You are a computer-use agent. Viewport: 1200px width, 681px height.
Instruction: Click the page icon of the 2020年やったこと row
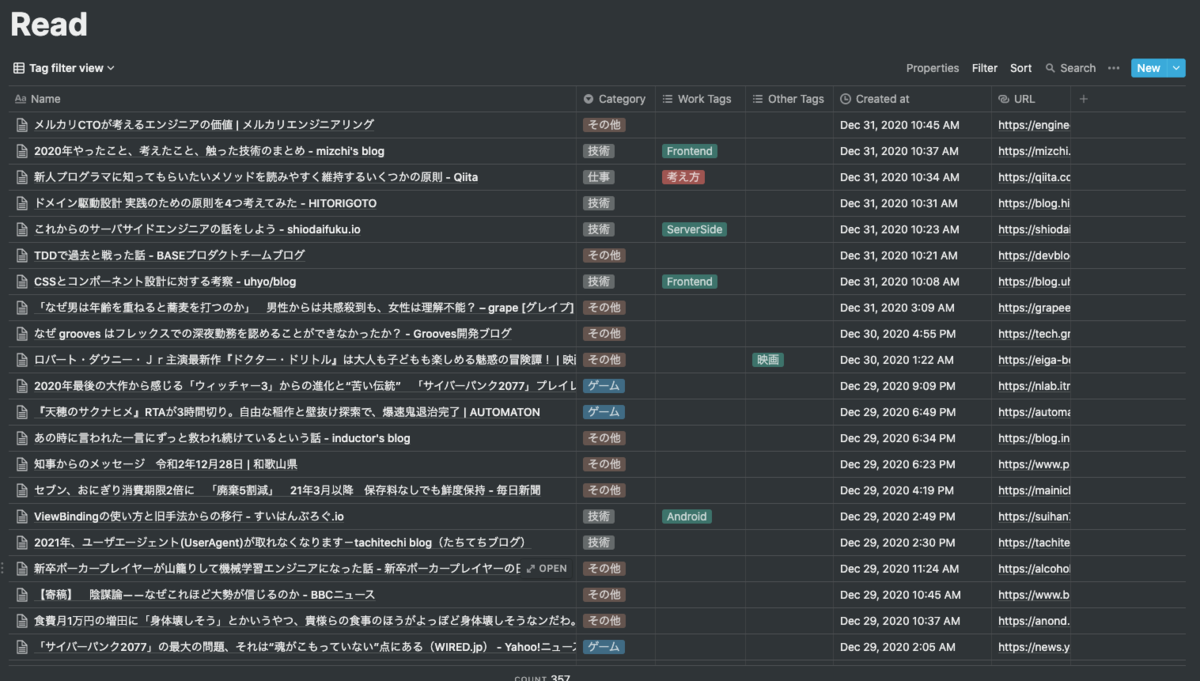tap(22, 151)
